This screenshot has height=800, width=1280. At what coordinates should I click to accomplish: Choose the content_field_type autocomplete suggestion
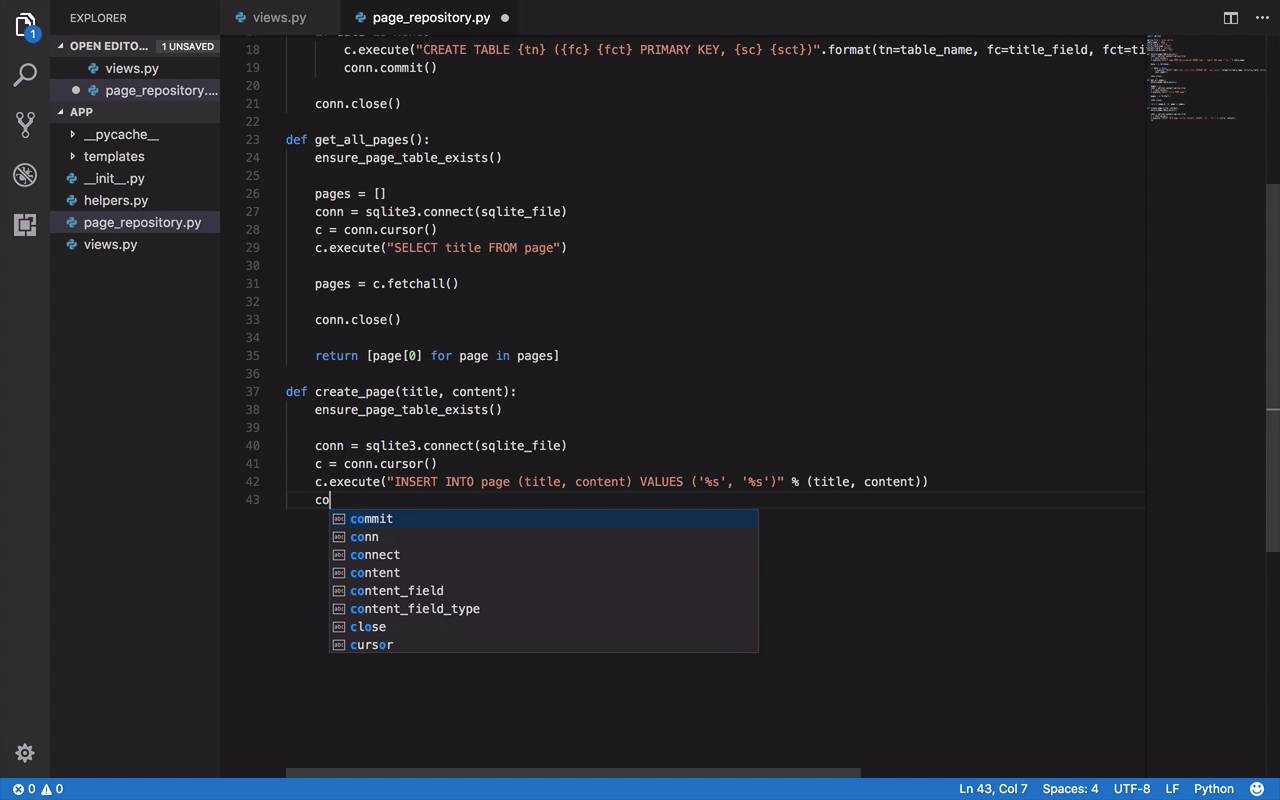[544, 609]
